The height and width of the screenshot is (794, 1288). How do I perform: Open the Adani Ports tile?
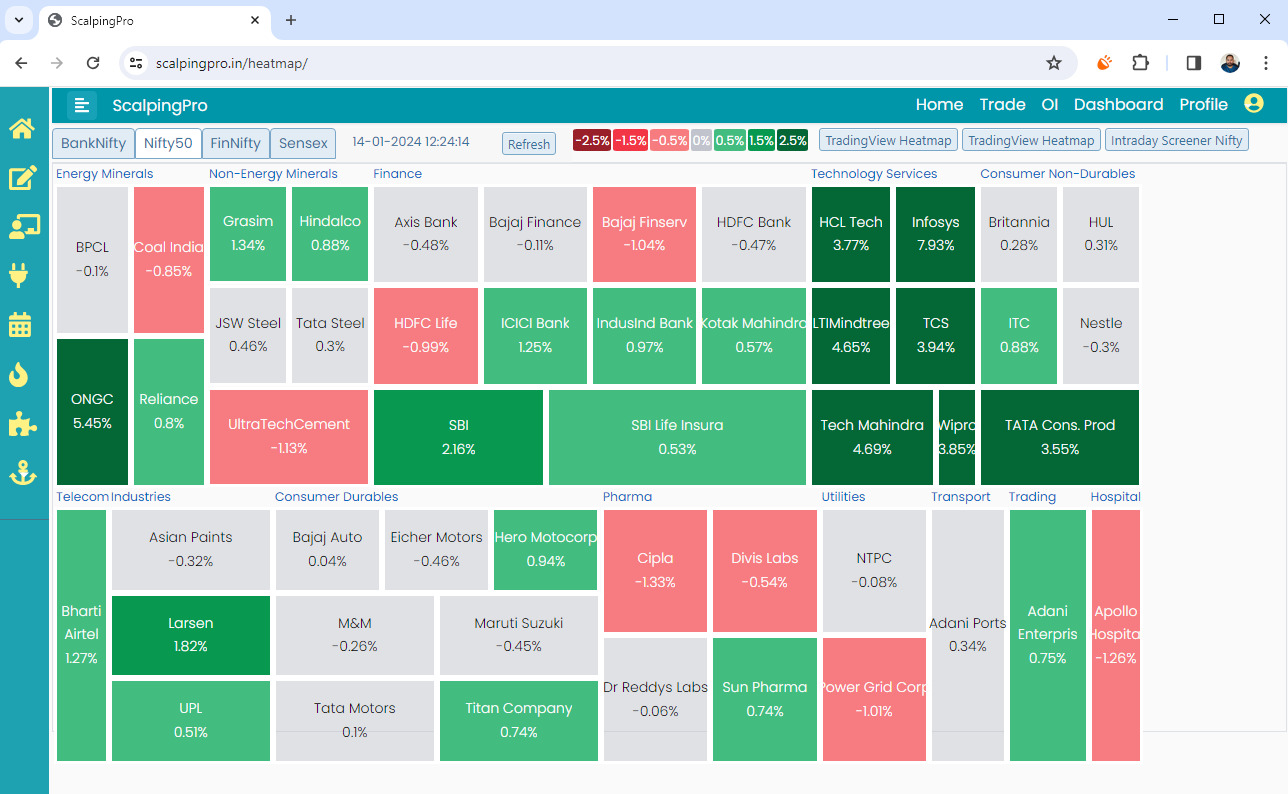tap(967, 635)
